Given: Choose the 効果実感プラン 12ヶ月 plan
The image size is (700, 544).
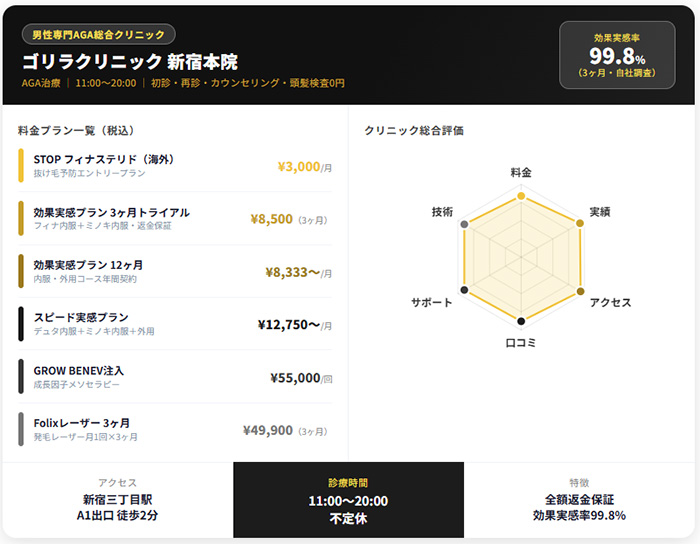Looking at the screenshot, I should click(x=175, y=271).
